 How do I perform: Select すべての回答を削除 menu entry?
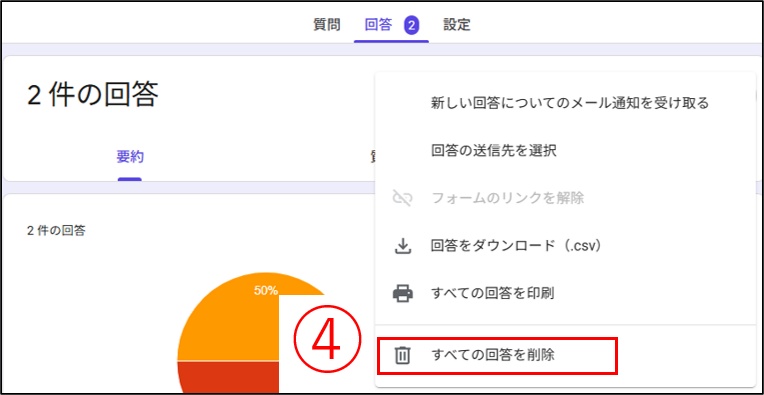[x=497, y=356]
